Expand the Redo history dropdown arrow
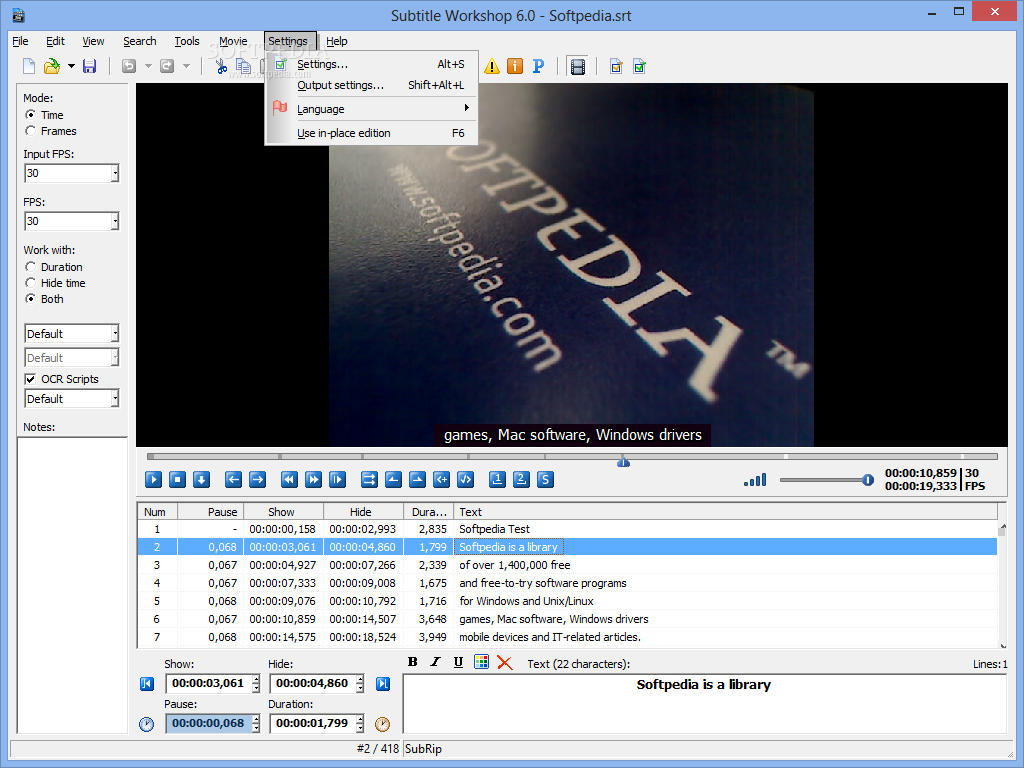1024x768 pixels. (186, 66)
